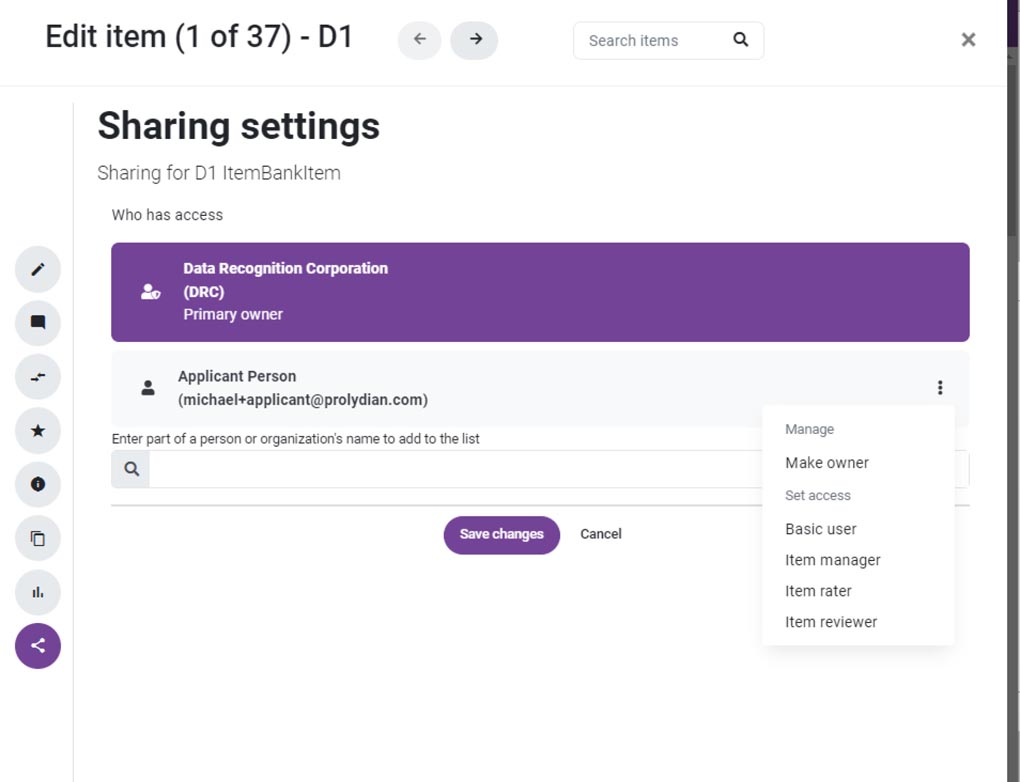
Task: Click the Cancel button
Action: (600, 534)
